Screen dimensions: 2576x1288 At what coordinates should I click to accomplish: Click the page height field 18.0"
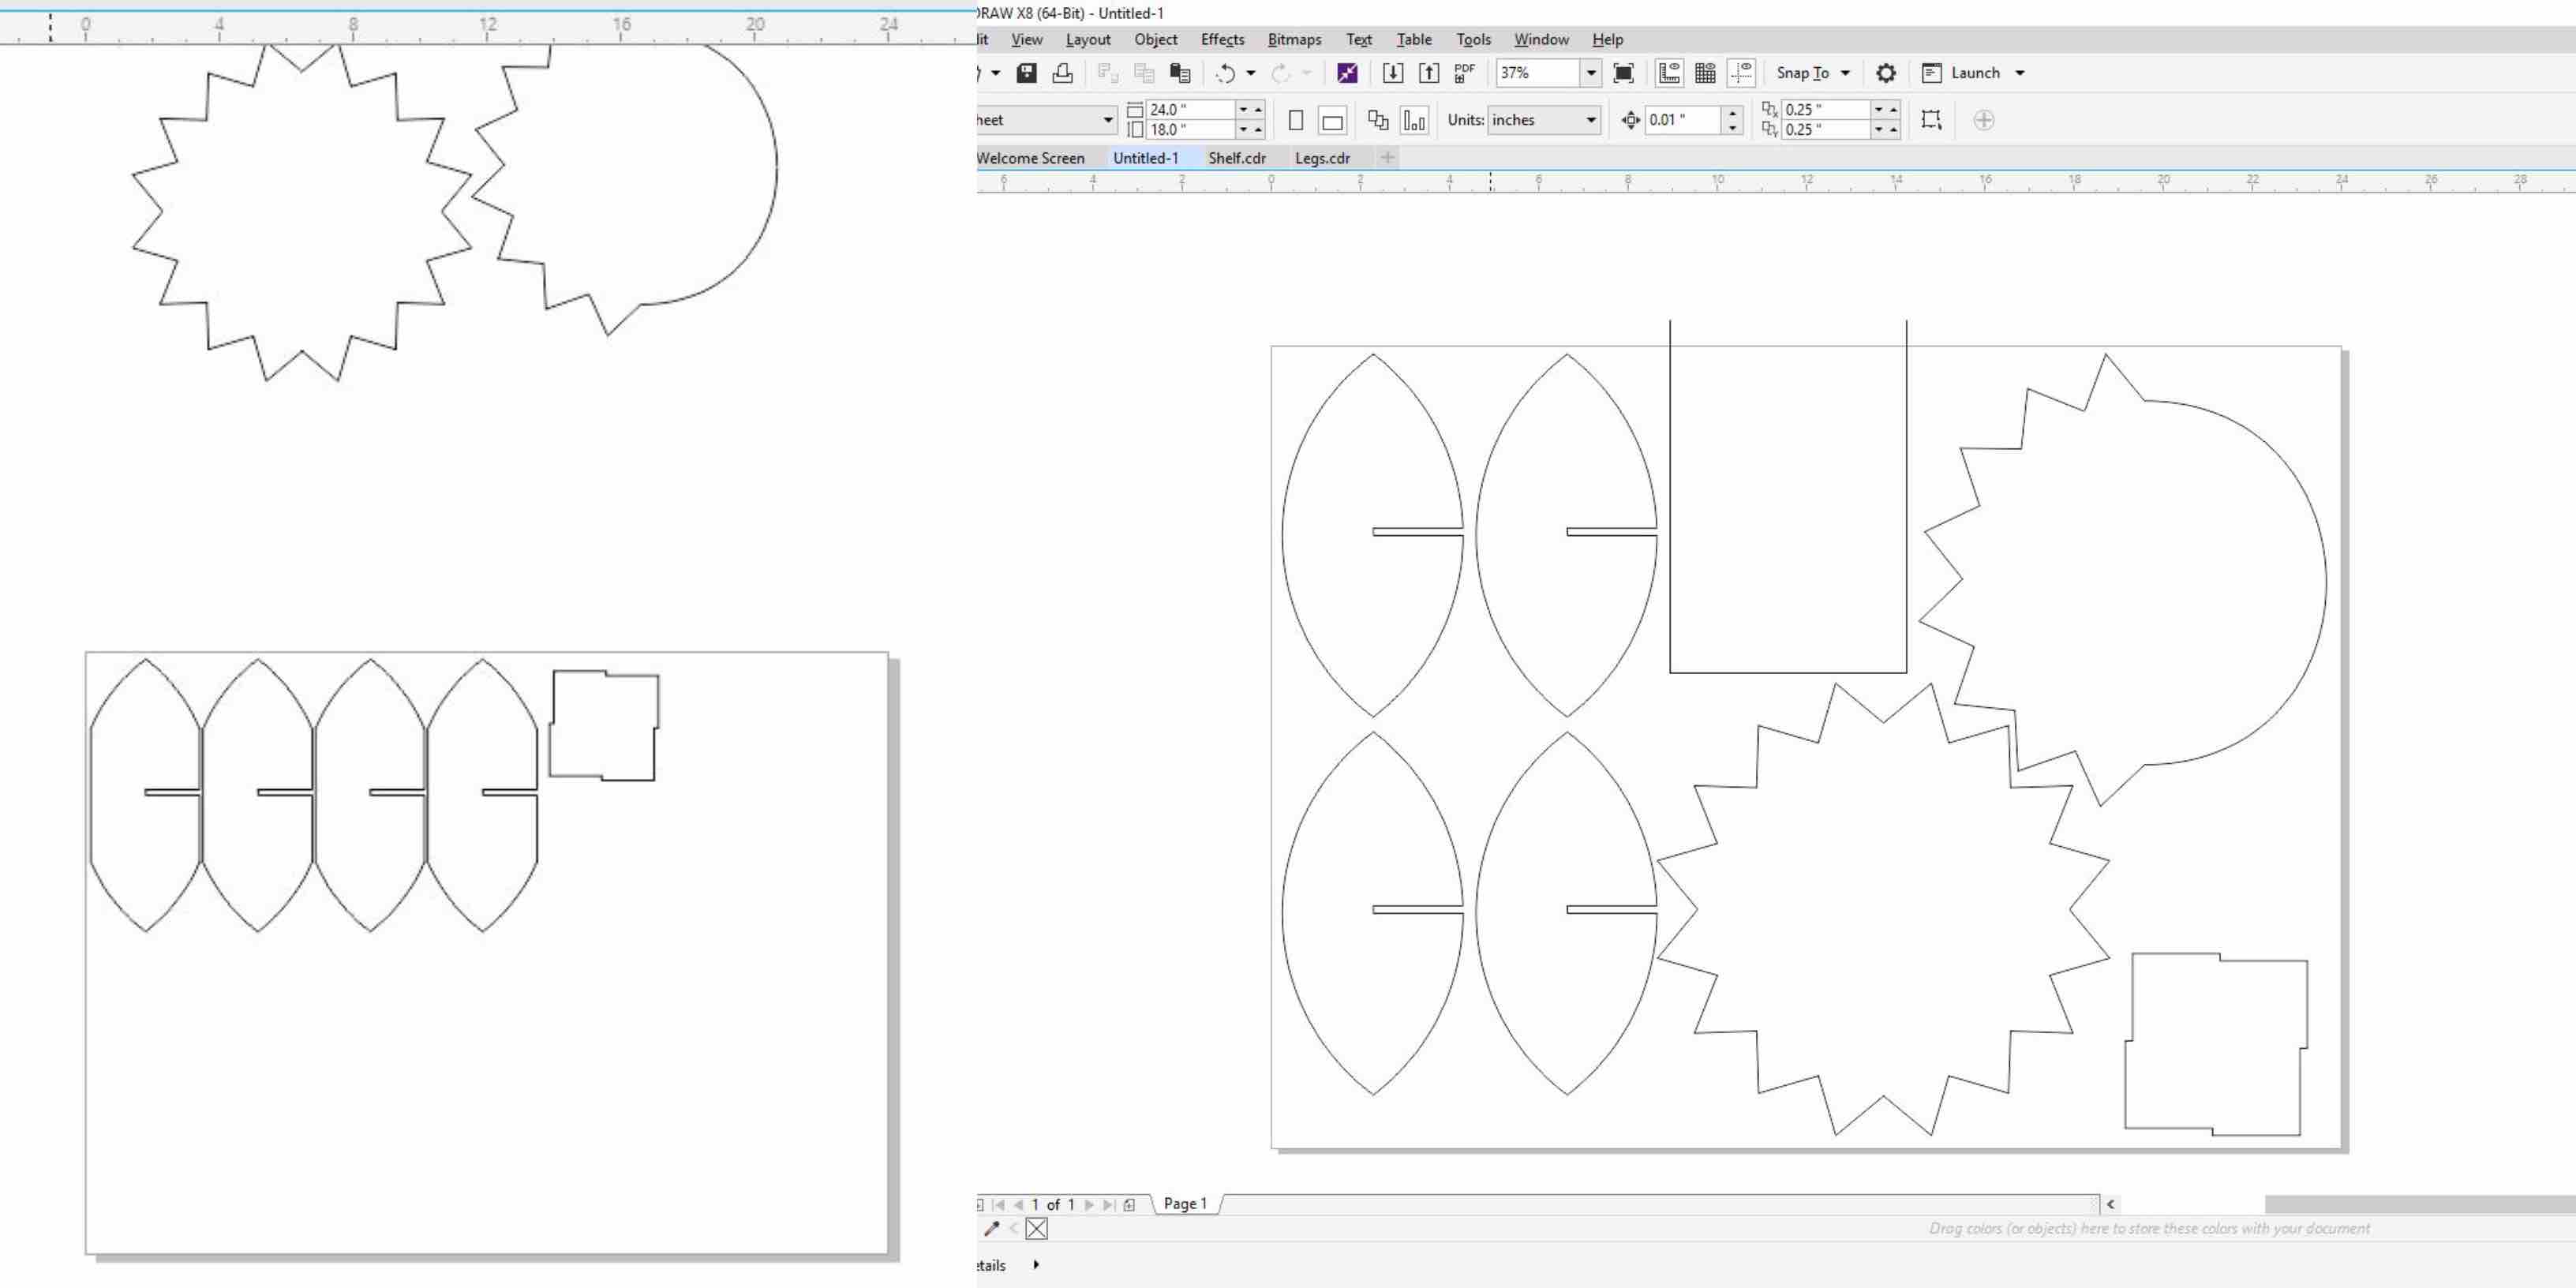[1190, 129]
